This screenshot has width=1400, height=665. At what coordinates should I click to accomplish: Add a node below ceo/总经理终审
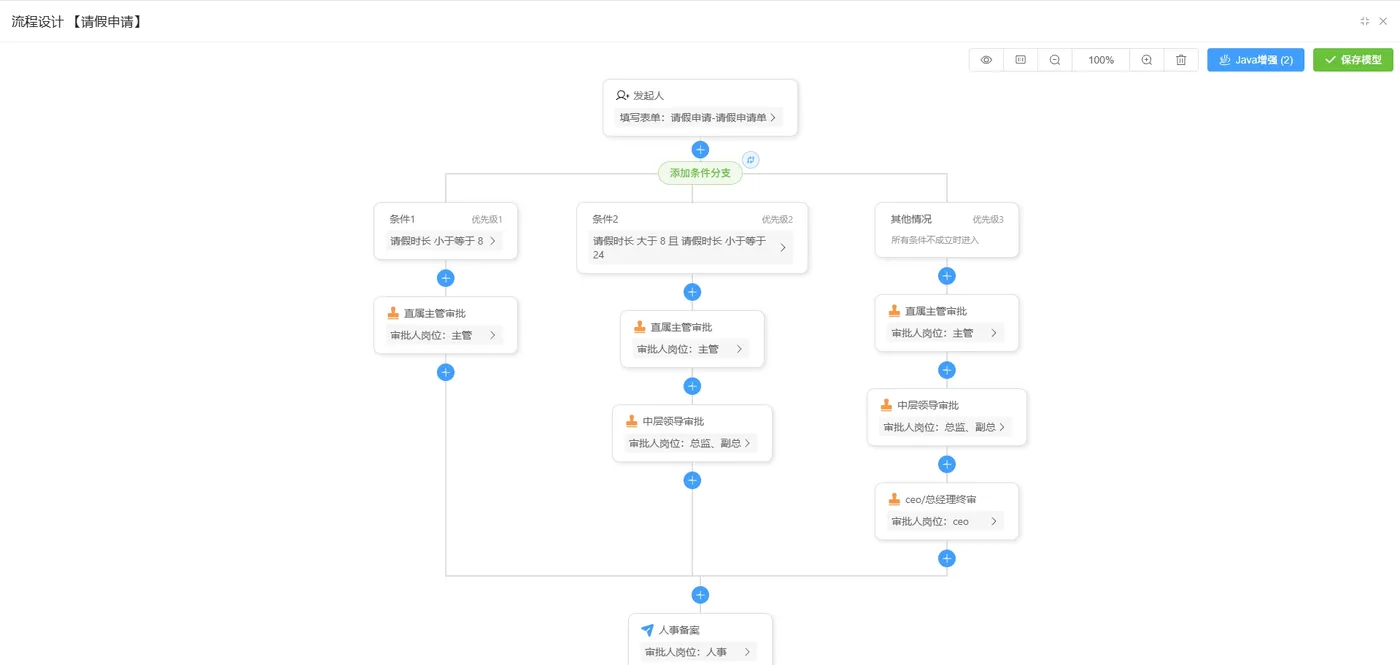[947, 558]
